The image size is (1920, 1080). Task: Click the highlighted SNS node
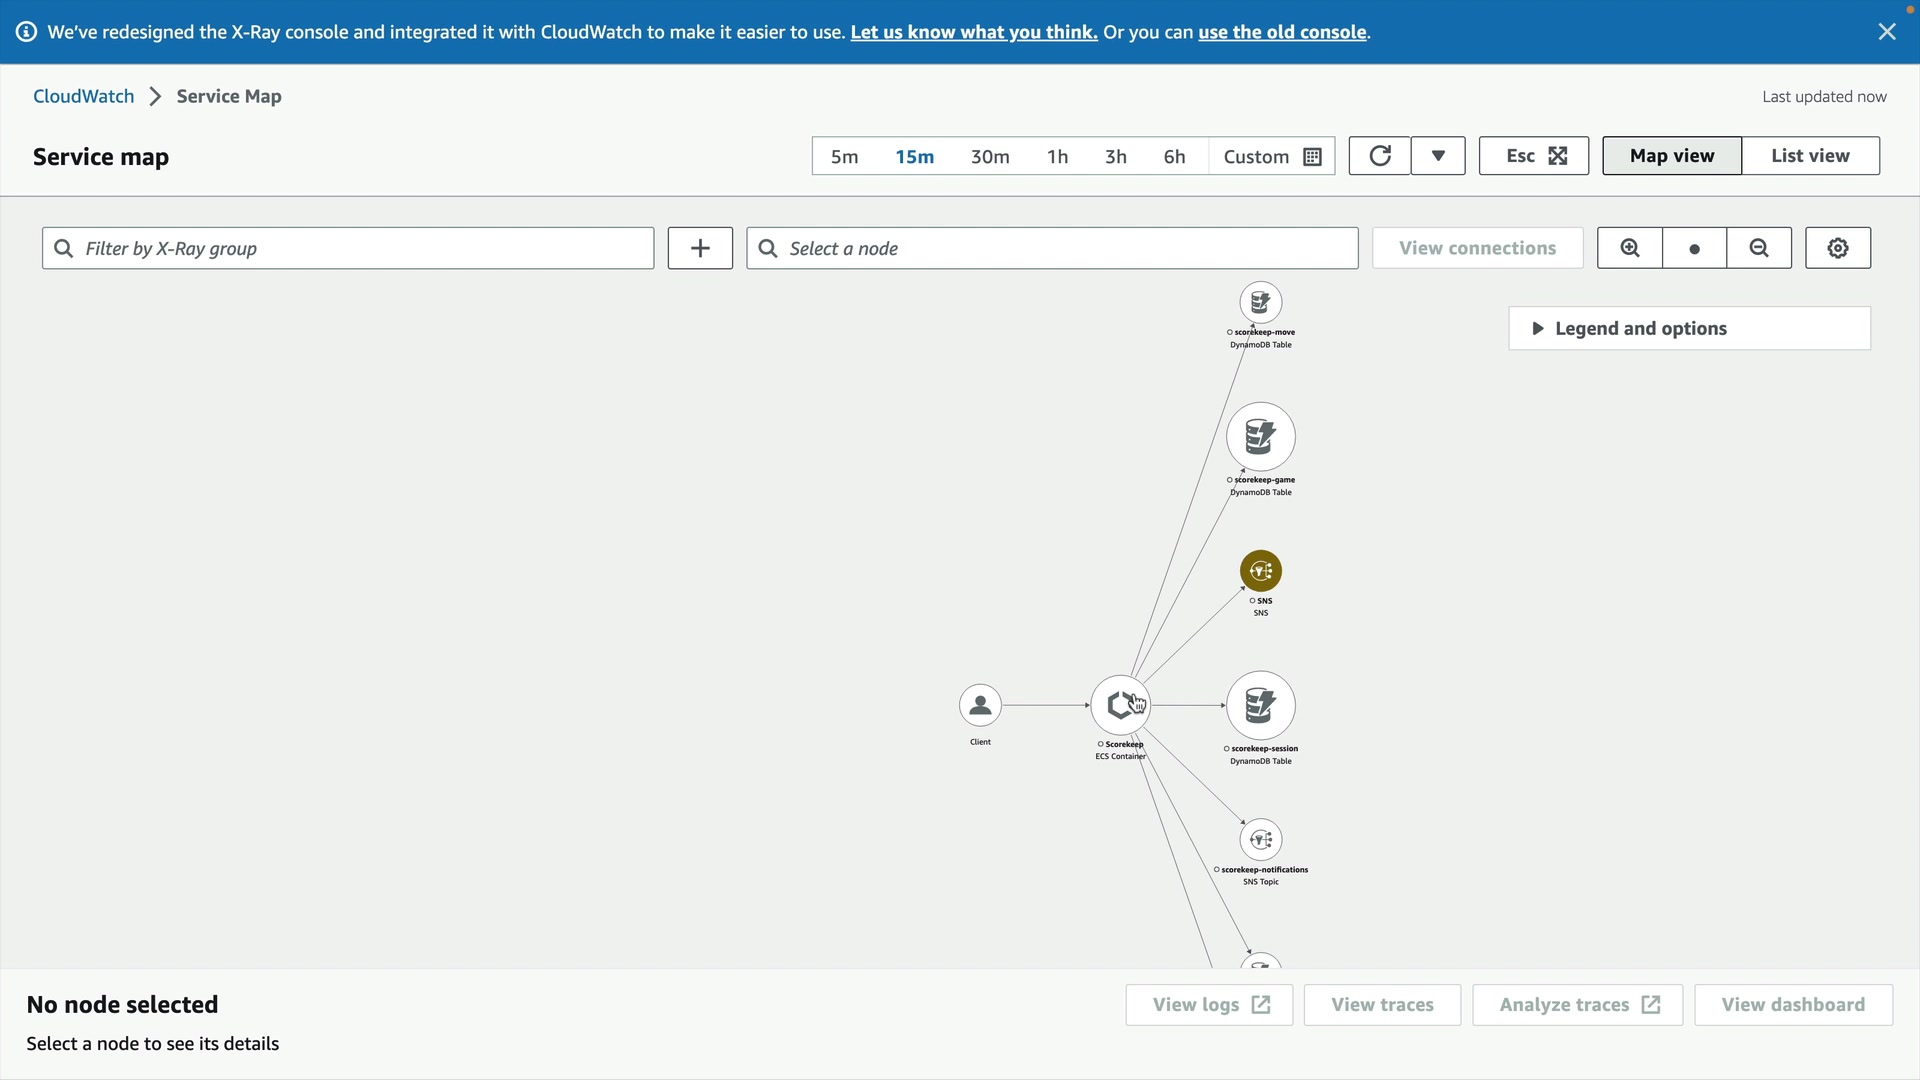(1261, 571)
